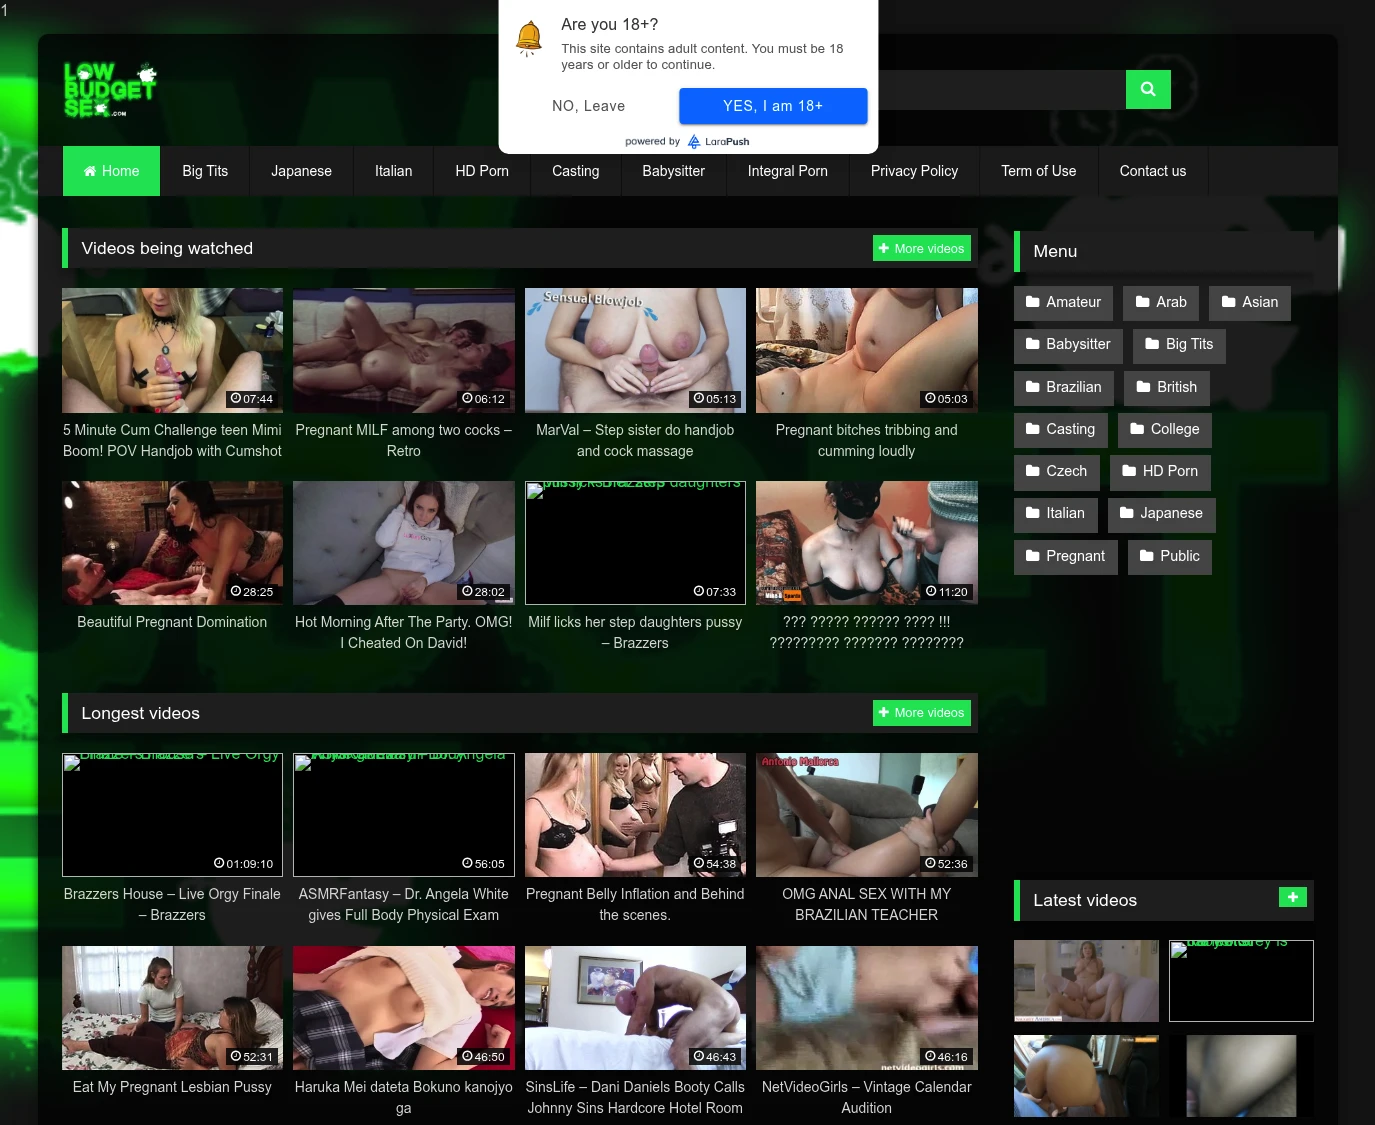Select Casting in the top navigation bar
Viewport: 1375px width, 1125px height.
[575, 171]
